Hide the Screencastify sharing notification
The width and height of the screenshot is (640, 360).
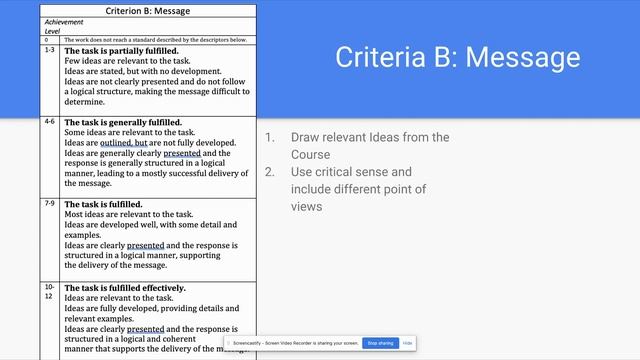tap(407, 343)
